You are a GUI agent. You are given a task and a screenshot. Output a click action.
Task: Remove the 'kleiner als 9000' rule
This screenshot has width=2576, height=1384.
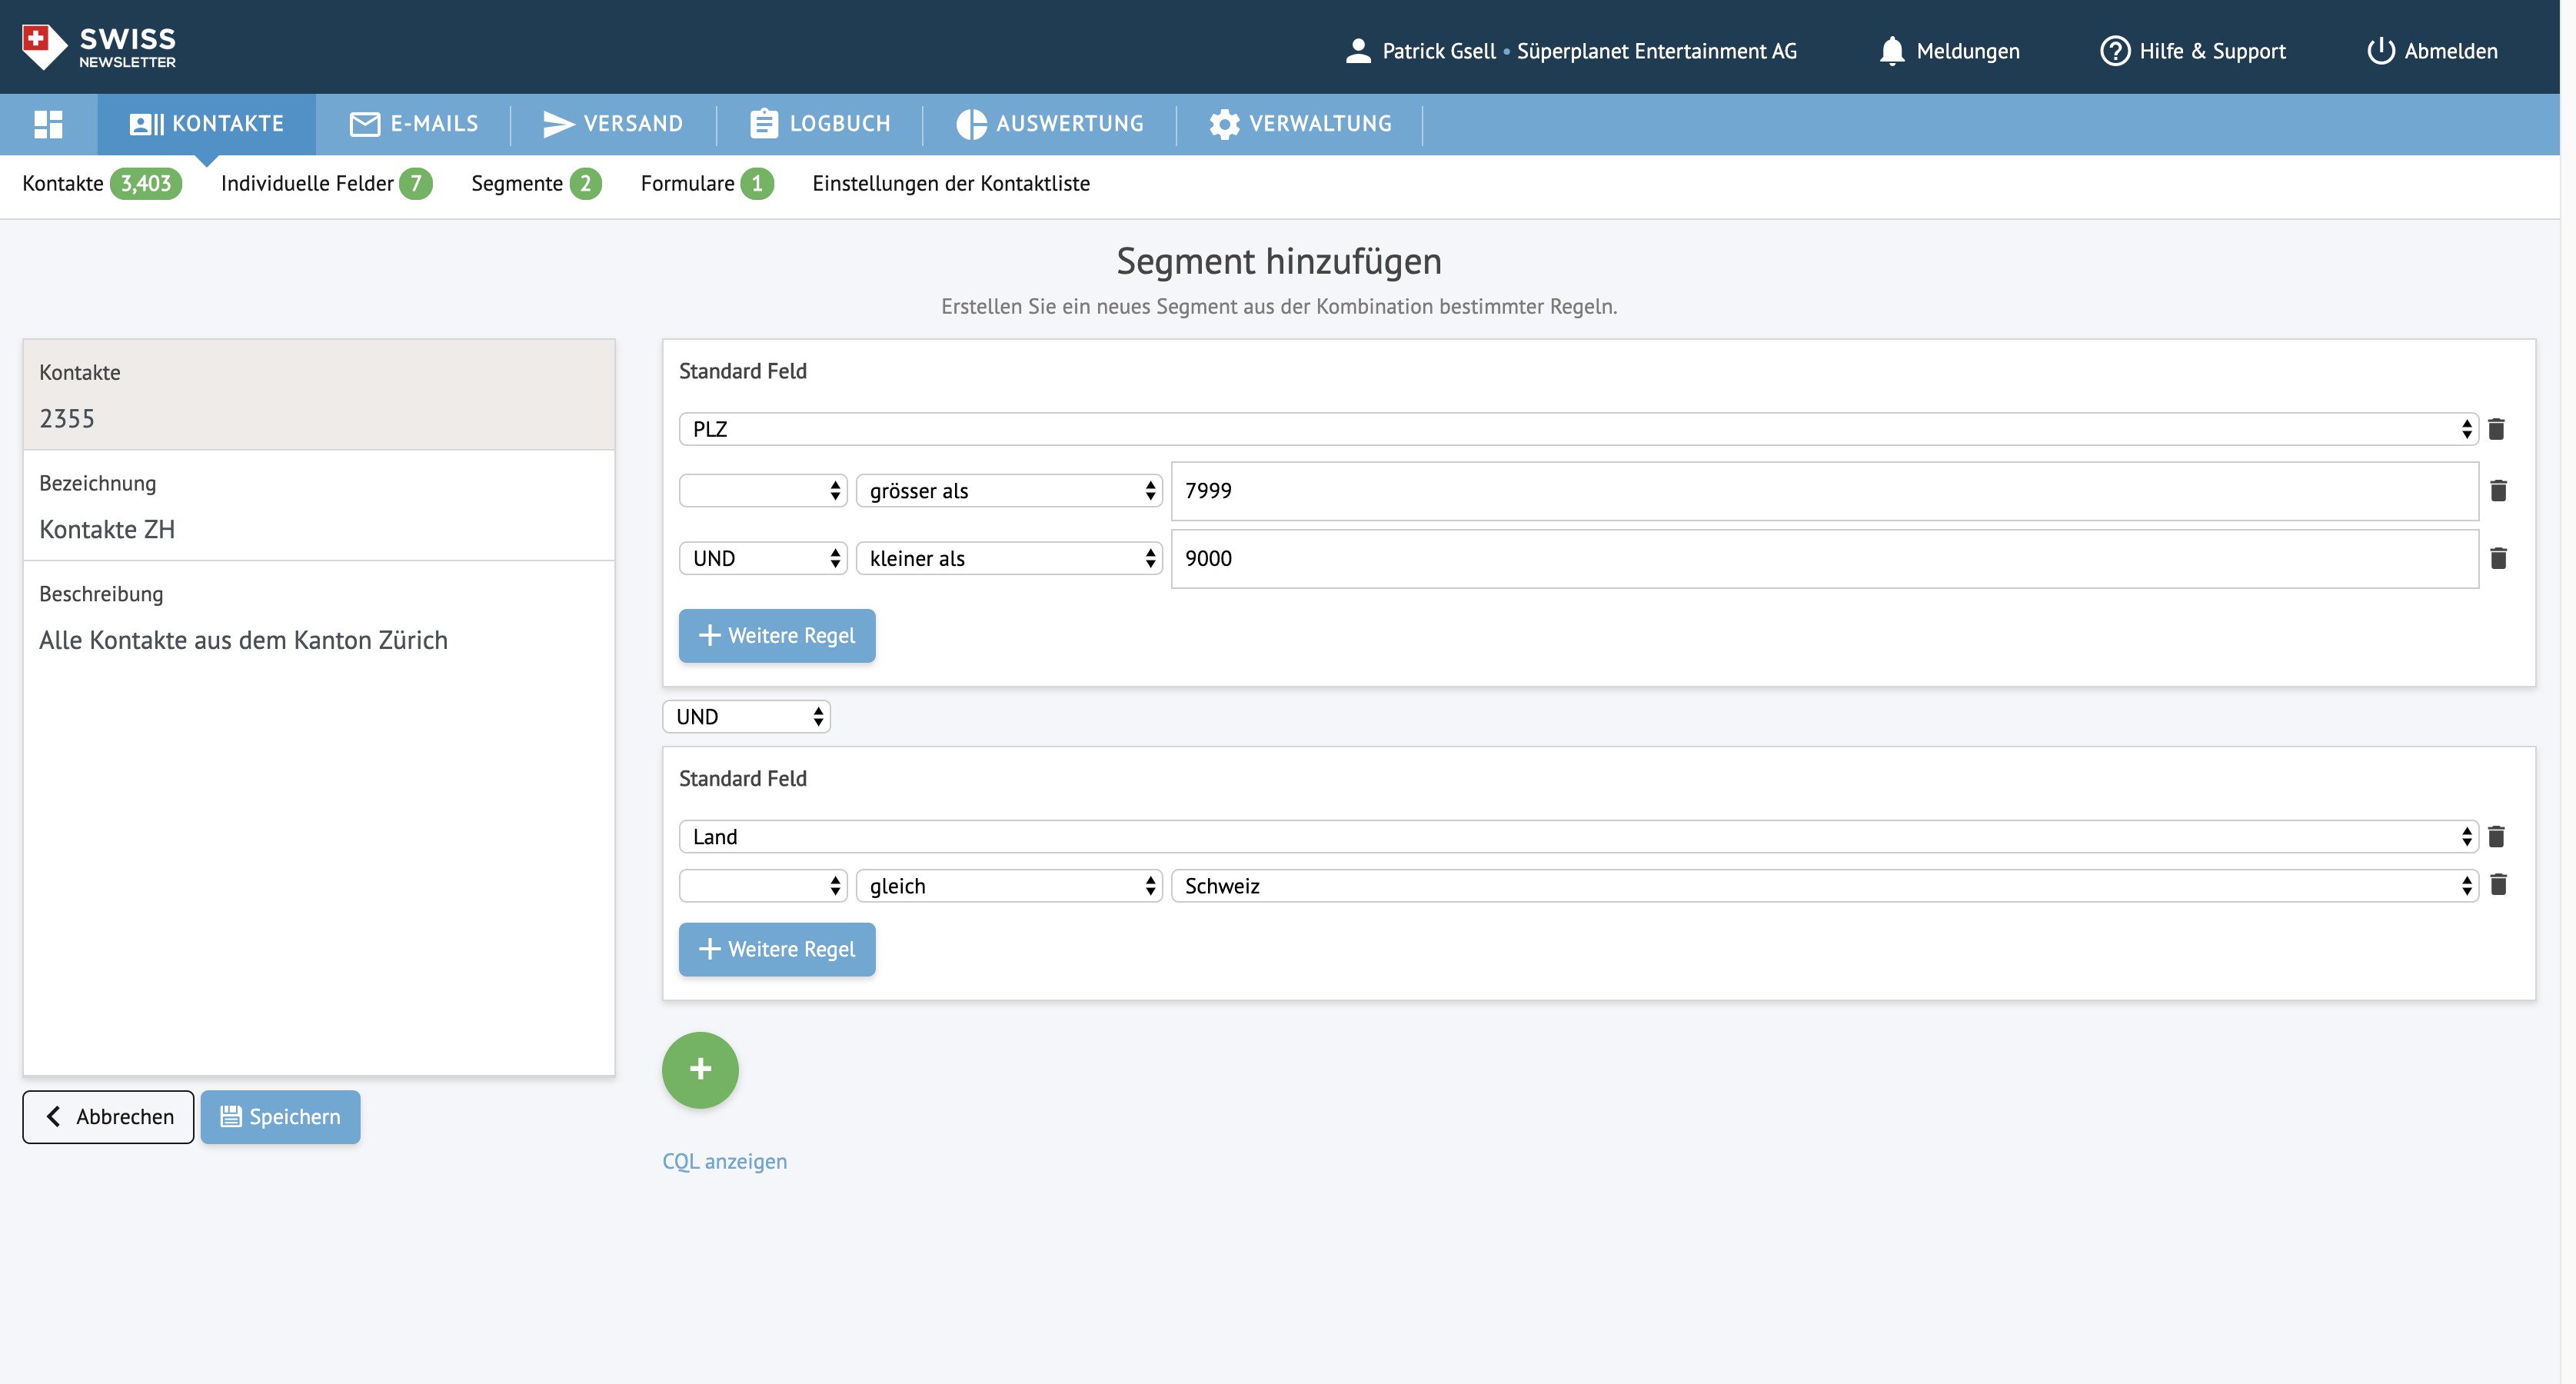pyautogui.click(x=2498, y=558)
